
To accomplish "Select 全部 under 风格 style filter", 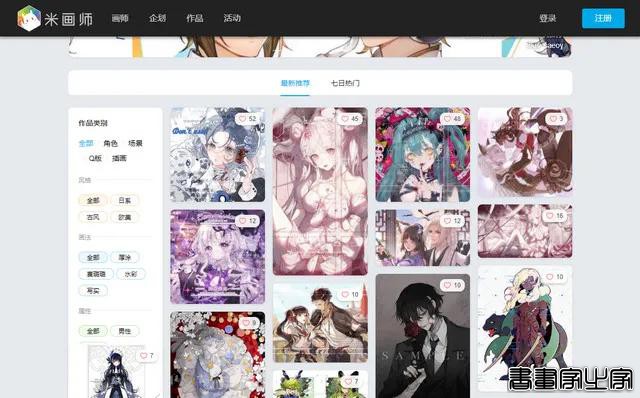I will pos(93,200).
